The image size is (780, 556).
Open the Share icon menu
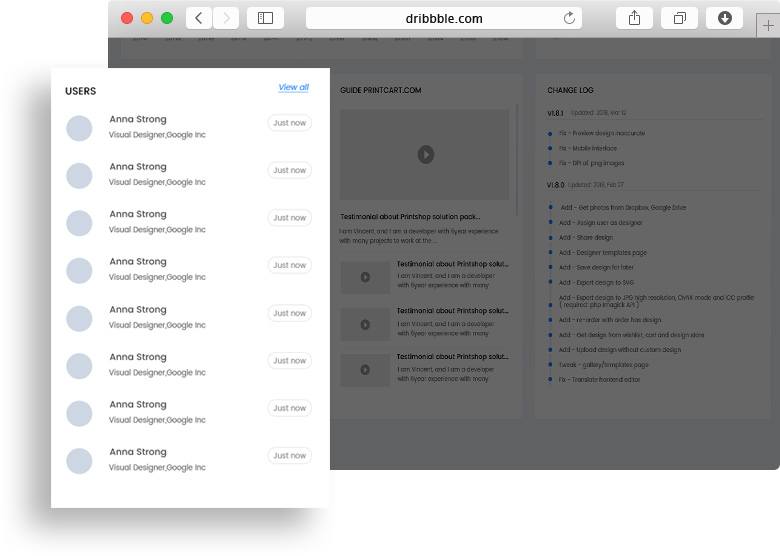pos(634,18)
